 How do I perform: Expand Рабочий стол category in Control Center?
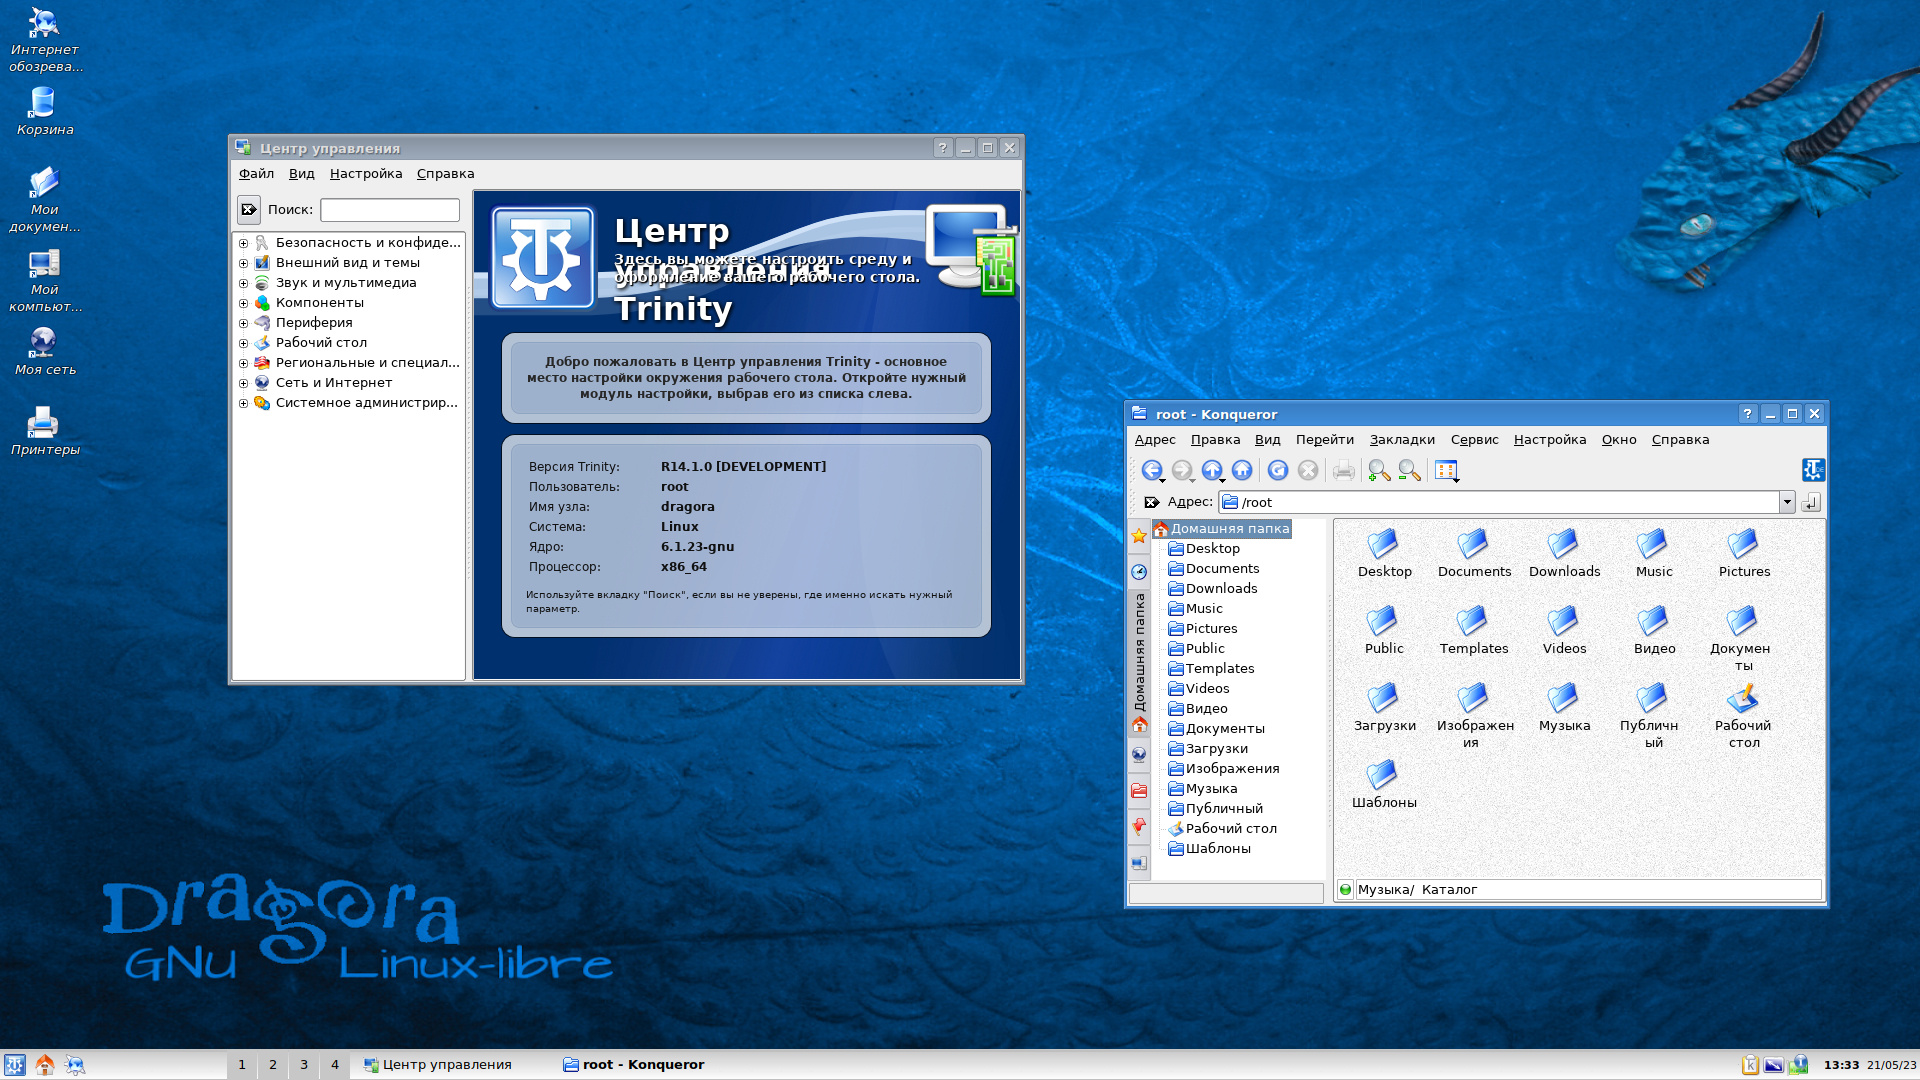tap(243, 343)
